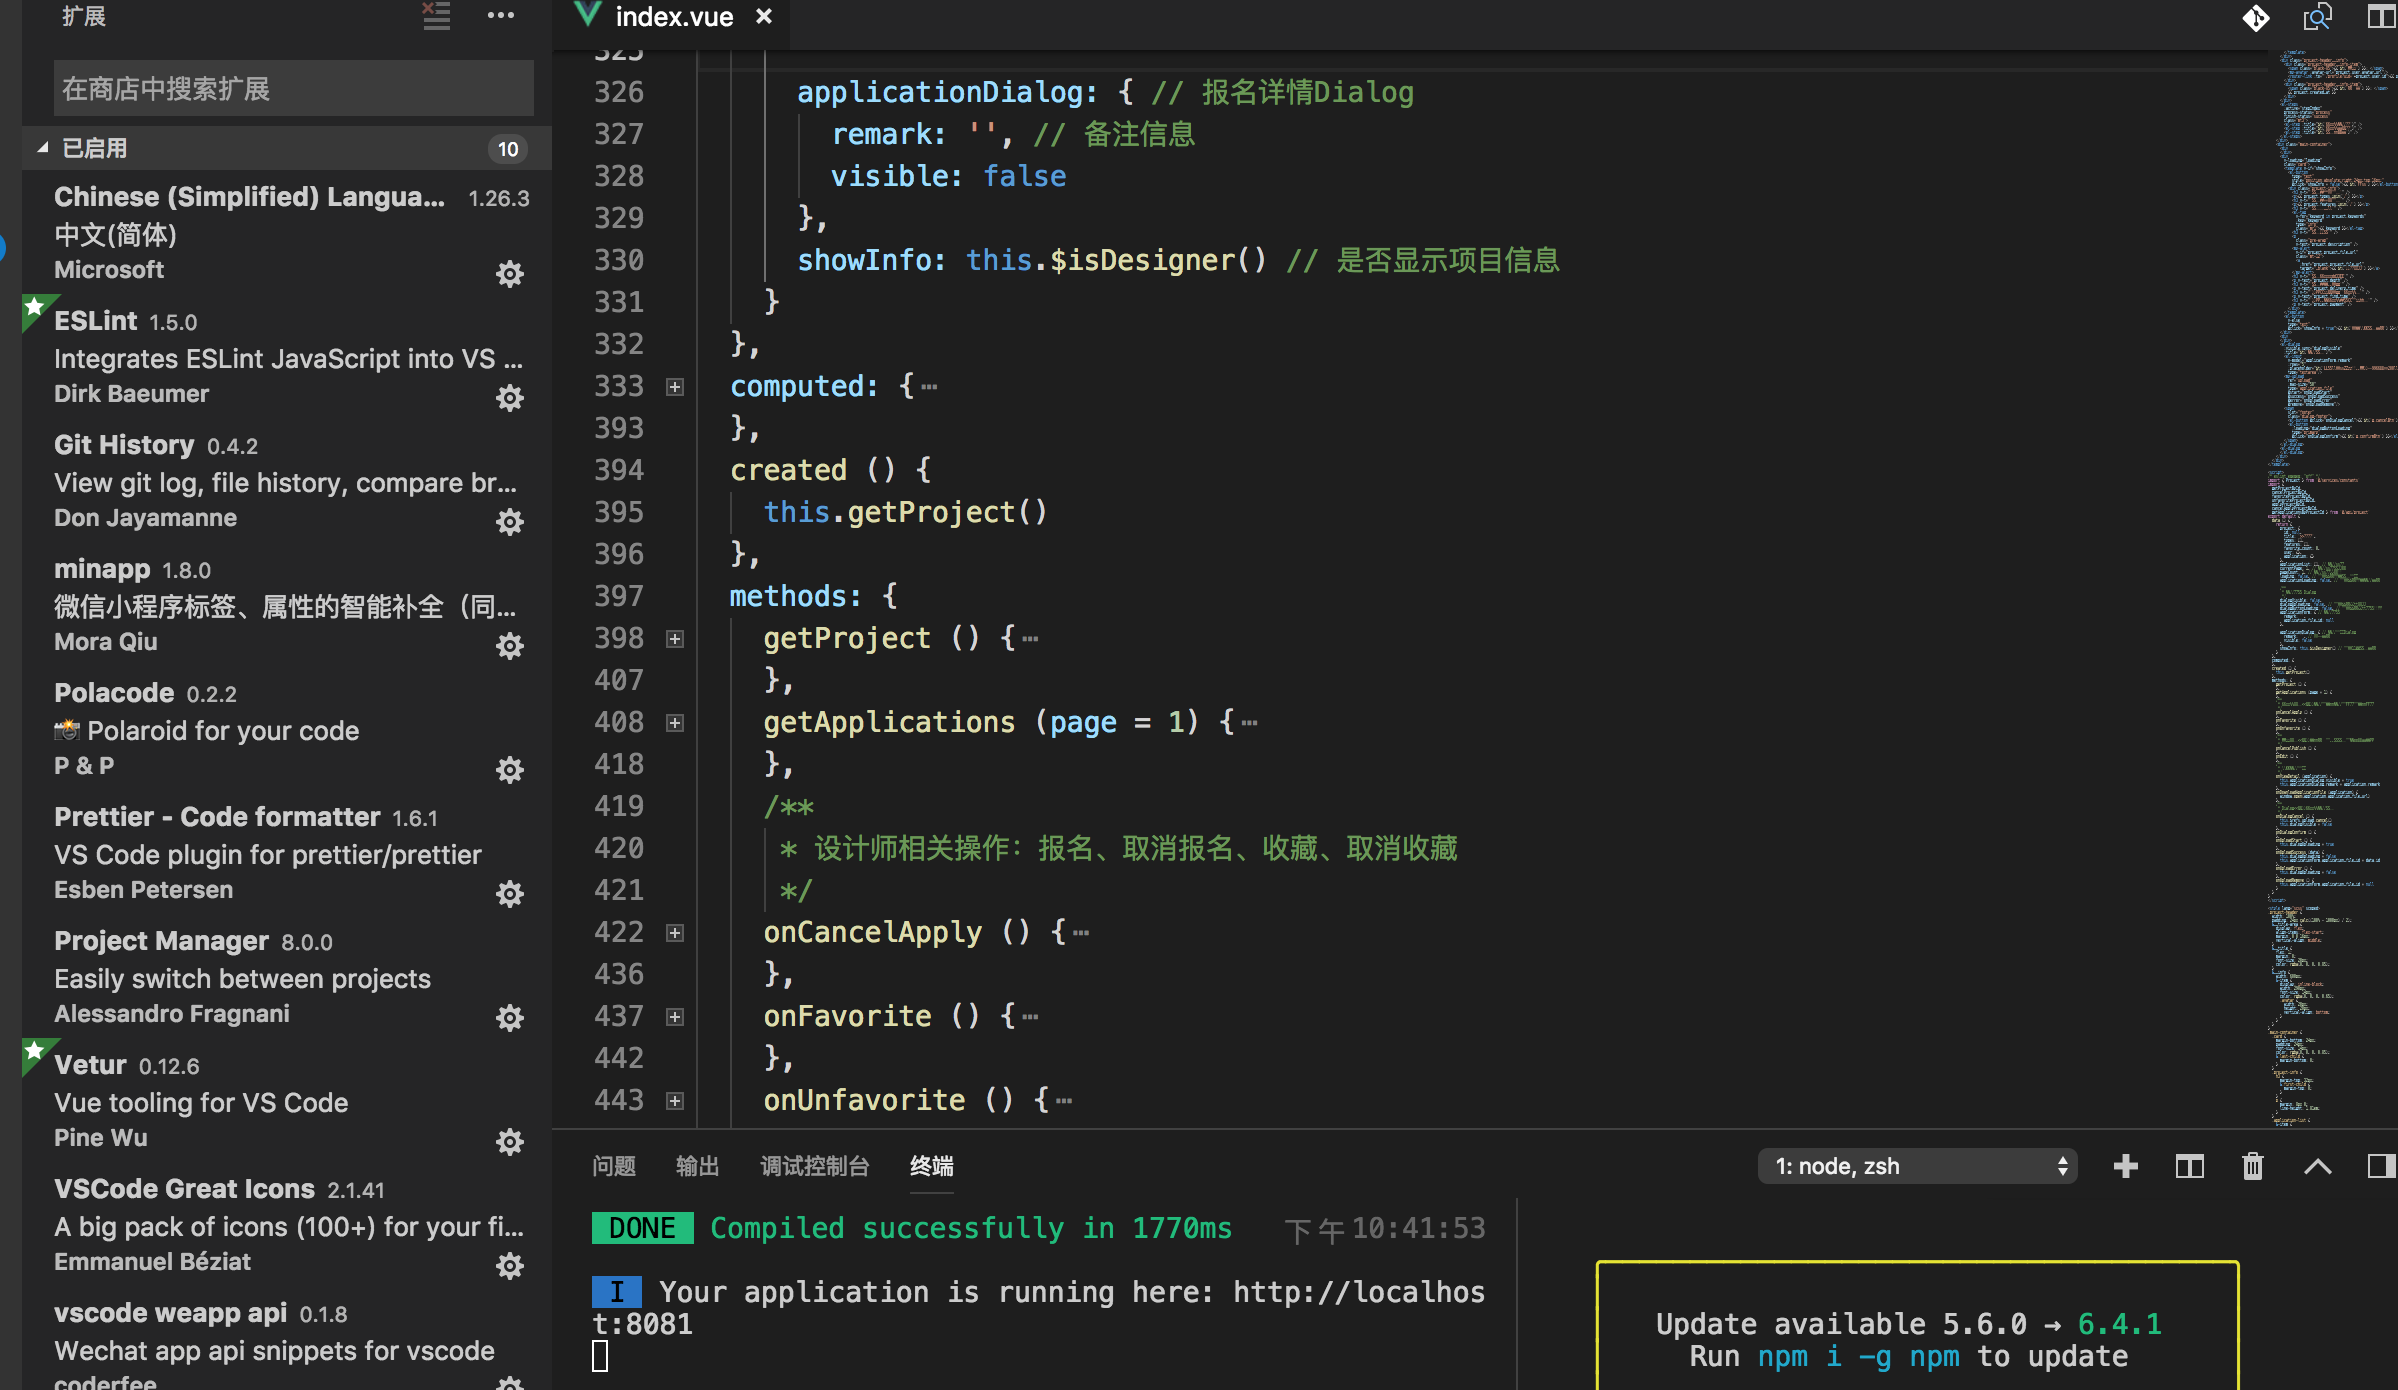Switch to the 输出 output tab

click(x=697, y=1165)
